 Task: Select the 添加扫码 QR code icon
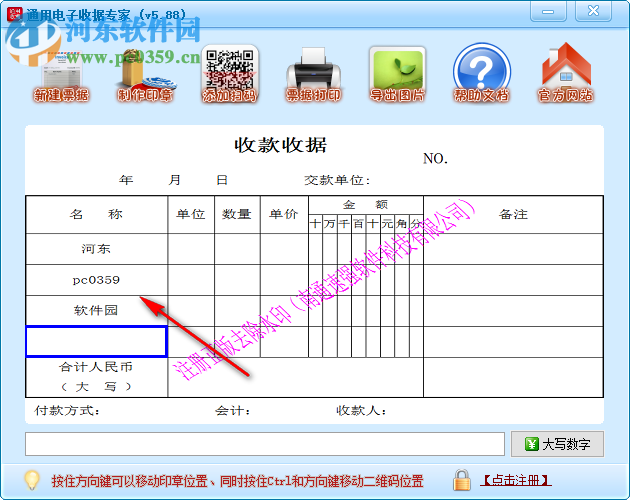(229, 74)
